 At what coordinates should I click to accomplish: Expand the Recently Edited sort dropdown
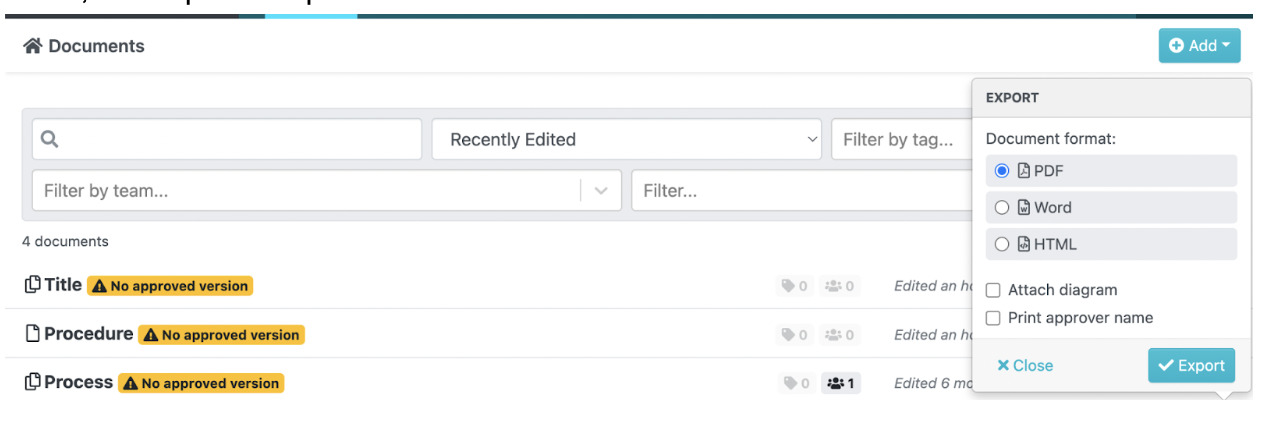tap(626, 140)
